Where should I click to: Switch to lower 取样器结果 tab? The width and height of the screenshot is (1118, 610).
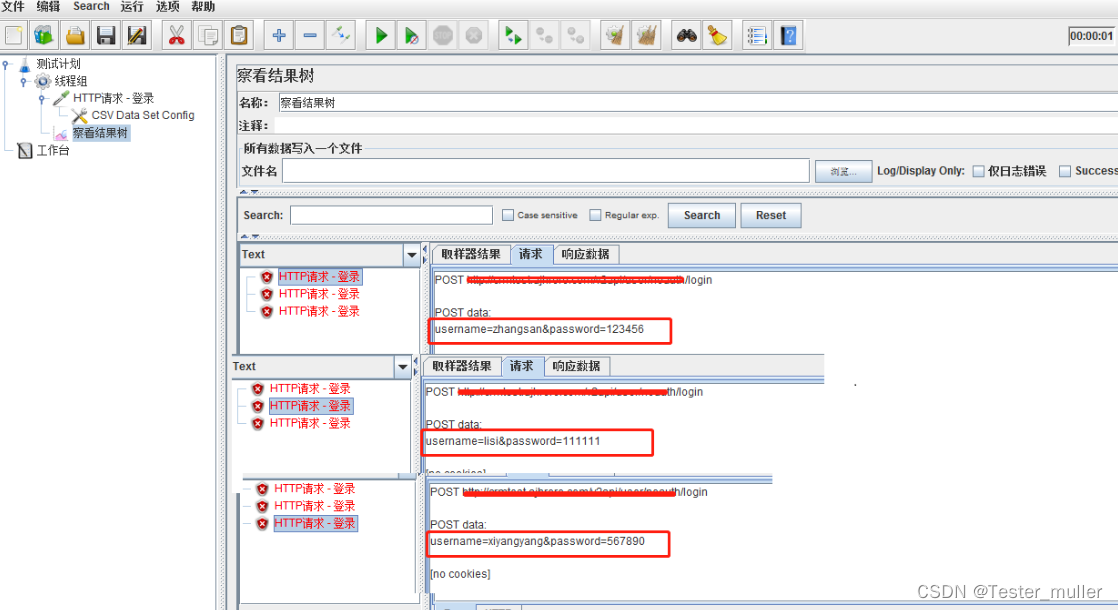click(x=461, y=366)
